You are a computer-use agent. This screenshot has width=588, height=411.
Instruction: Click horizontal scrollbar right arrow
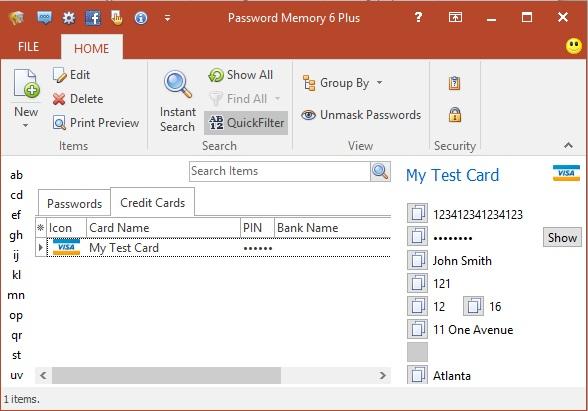point(382,375)
